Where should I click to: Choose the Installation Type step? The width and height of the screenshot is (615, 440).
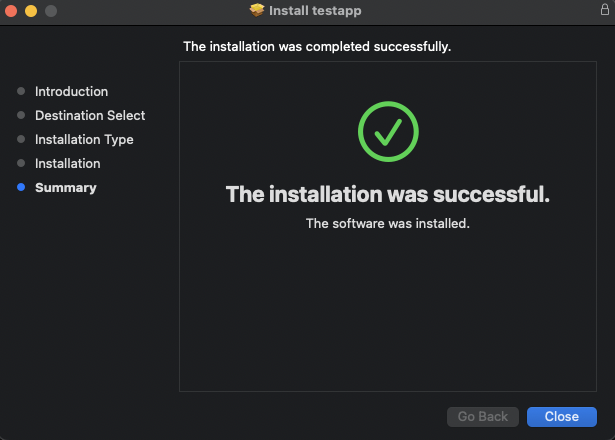(x=84, y=139)
